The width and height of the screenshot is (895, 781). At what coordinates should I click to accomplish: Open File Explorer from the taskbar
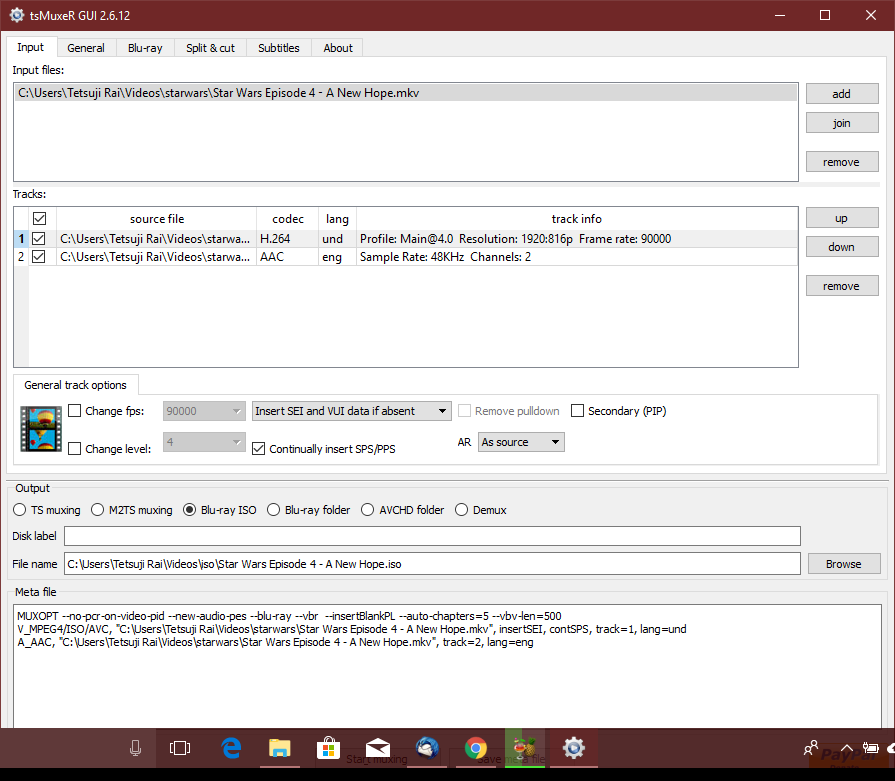(280, 748)
